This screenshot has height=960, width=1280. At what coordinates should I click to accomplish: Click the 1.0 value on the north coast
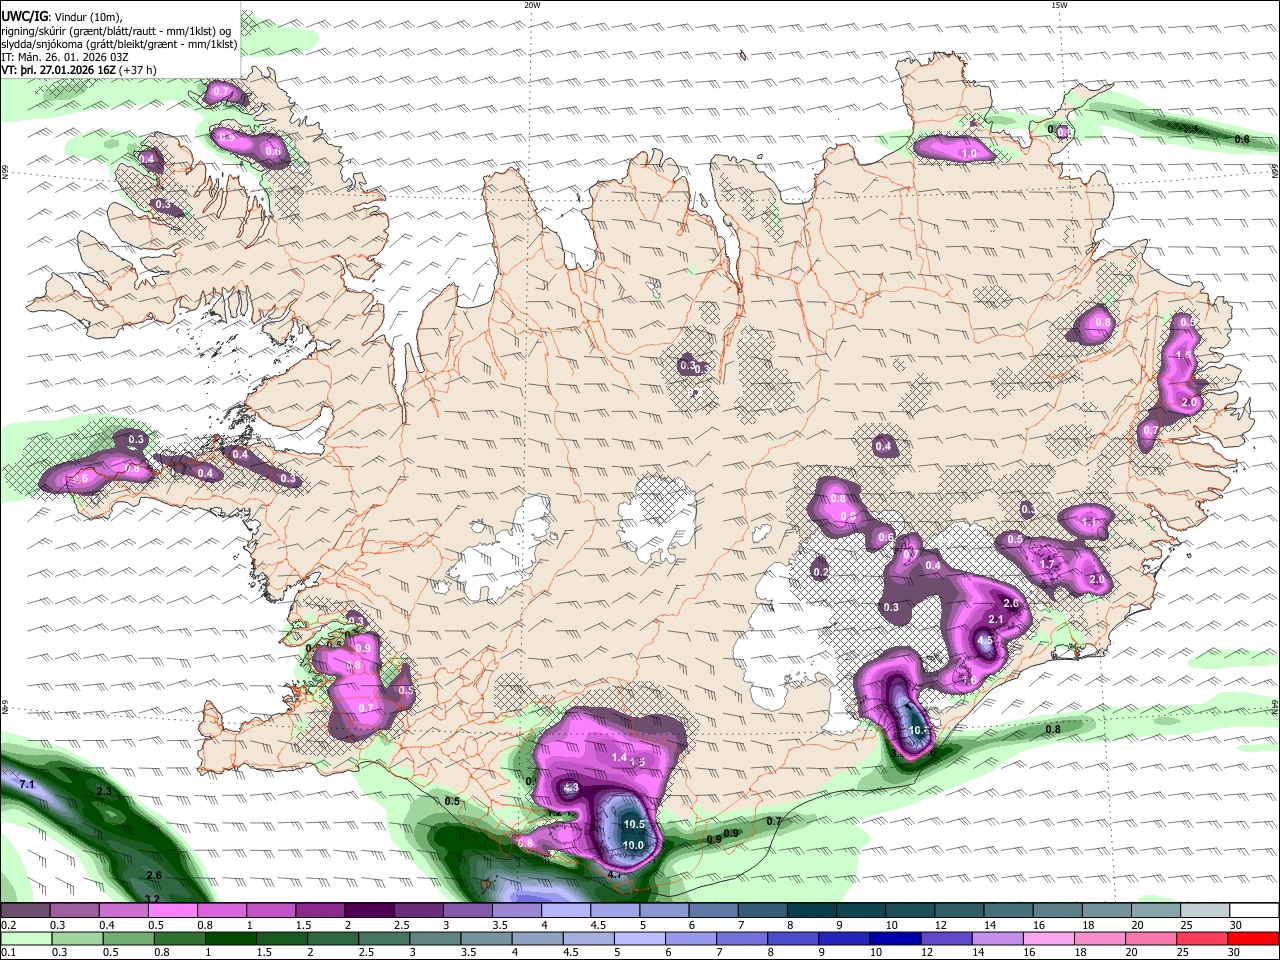(968, 154)
